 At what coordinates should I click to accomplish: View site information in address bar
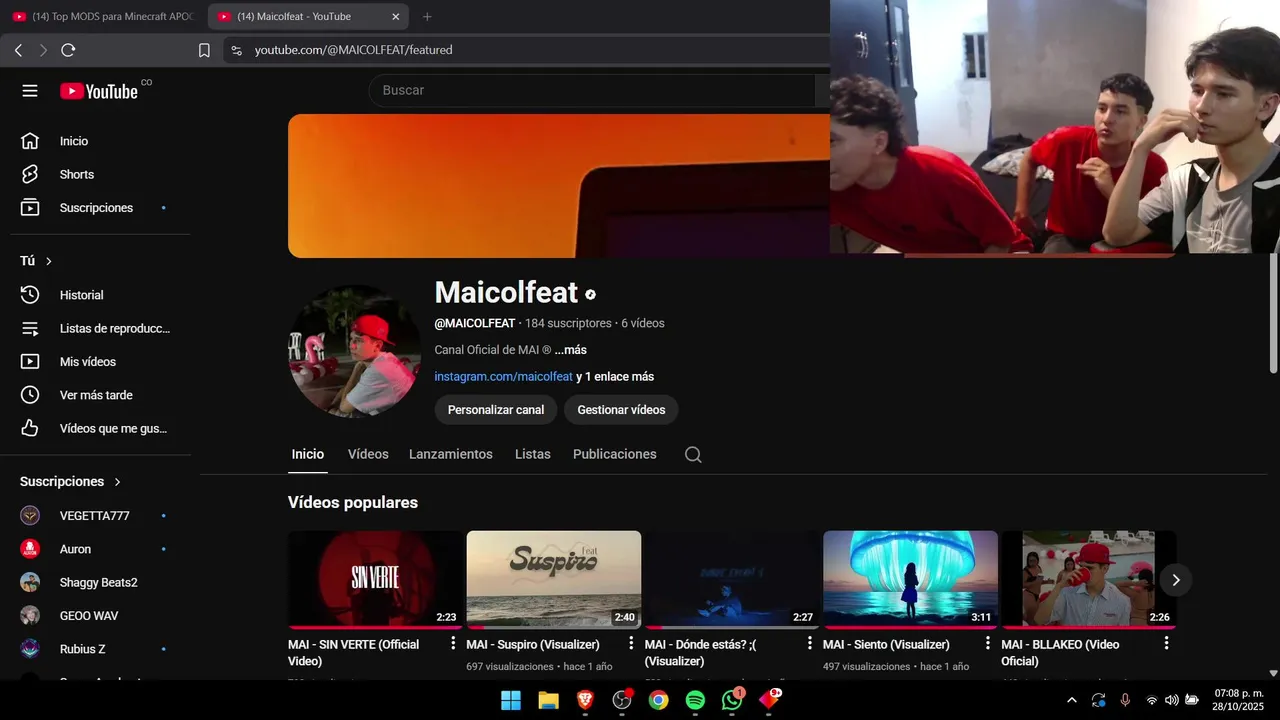pos(236,50)
